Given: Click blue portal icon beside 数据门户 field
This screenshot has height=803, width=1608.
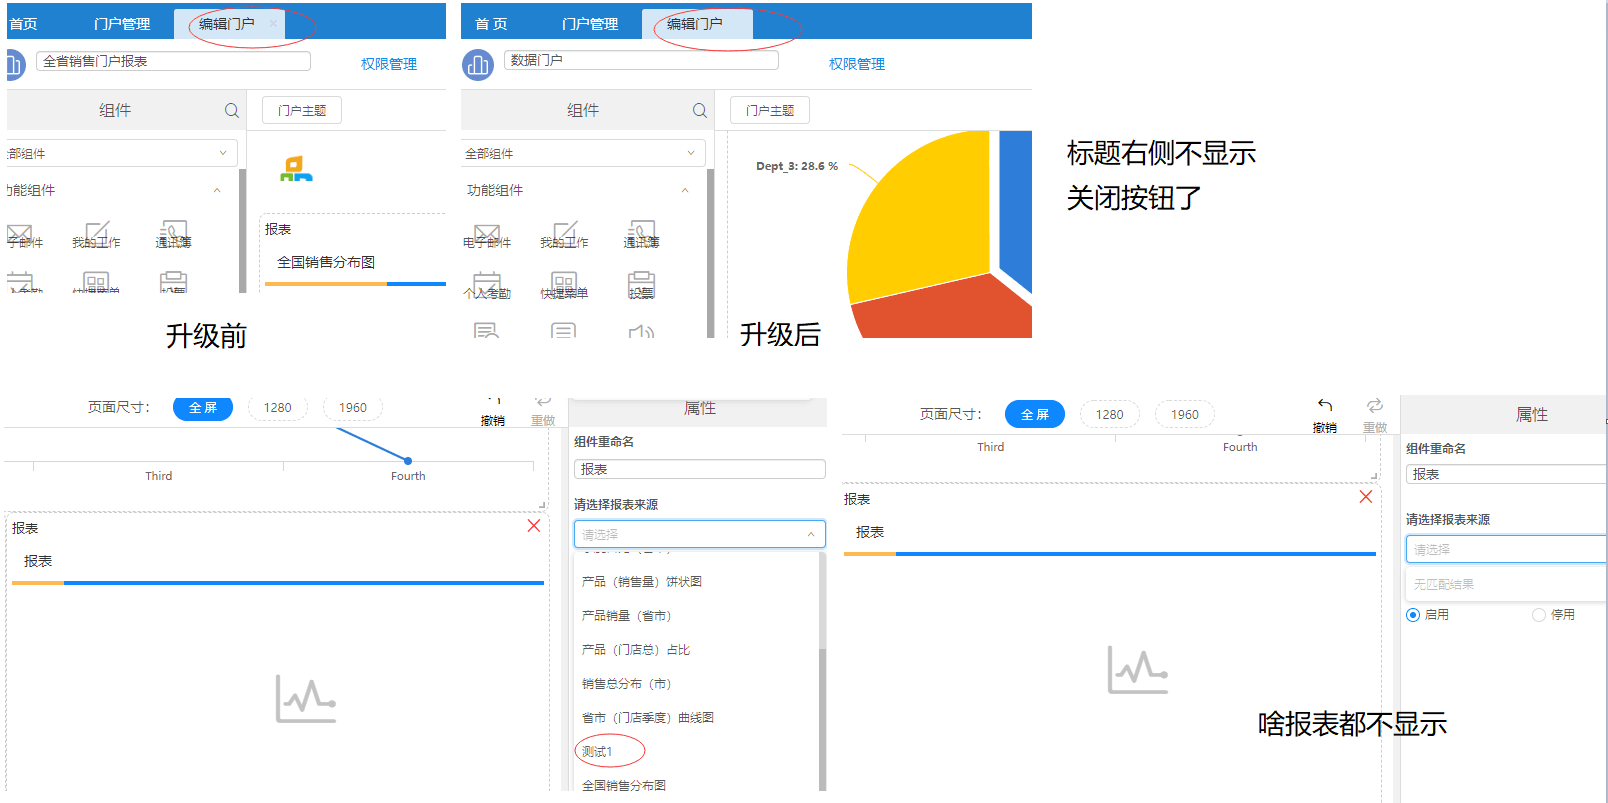Looking at the screenshot, I should click(x=477, y=65).
